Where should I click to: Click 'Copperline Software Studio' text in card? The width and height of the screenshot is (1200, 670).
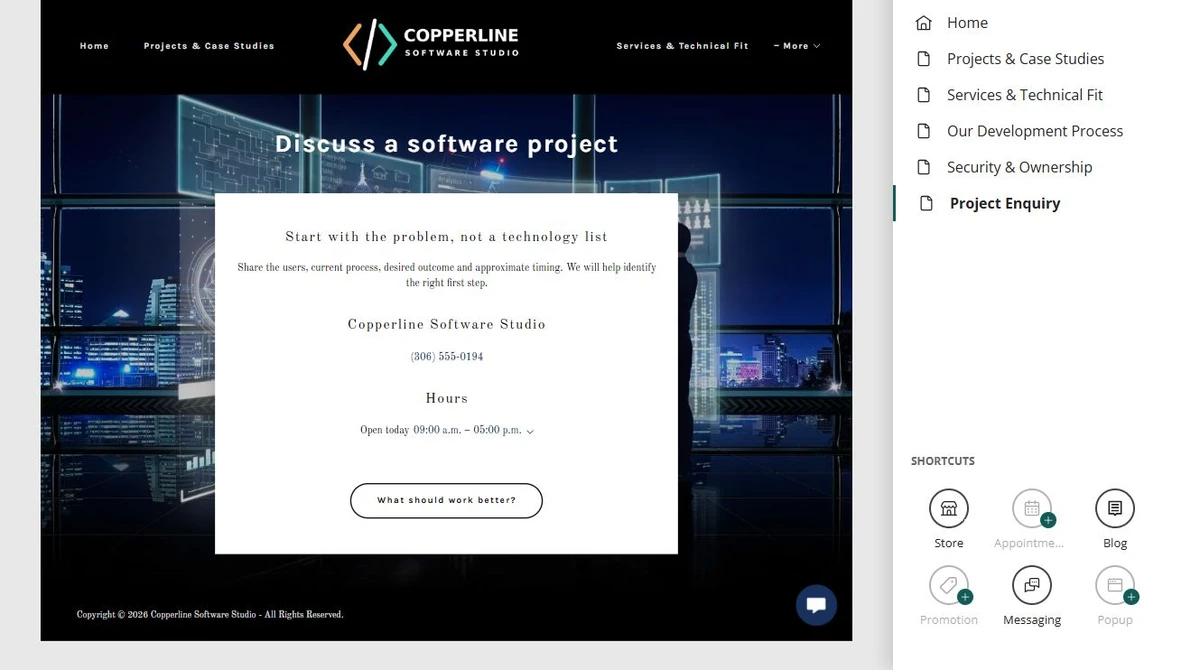pos(447,324)
